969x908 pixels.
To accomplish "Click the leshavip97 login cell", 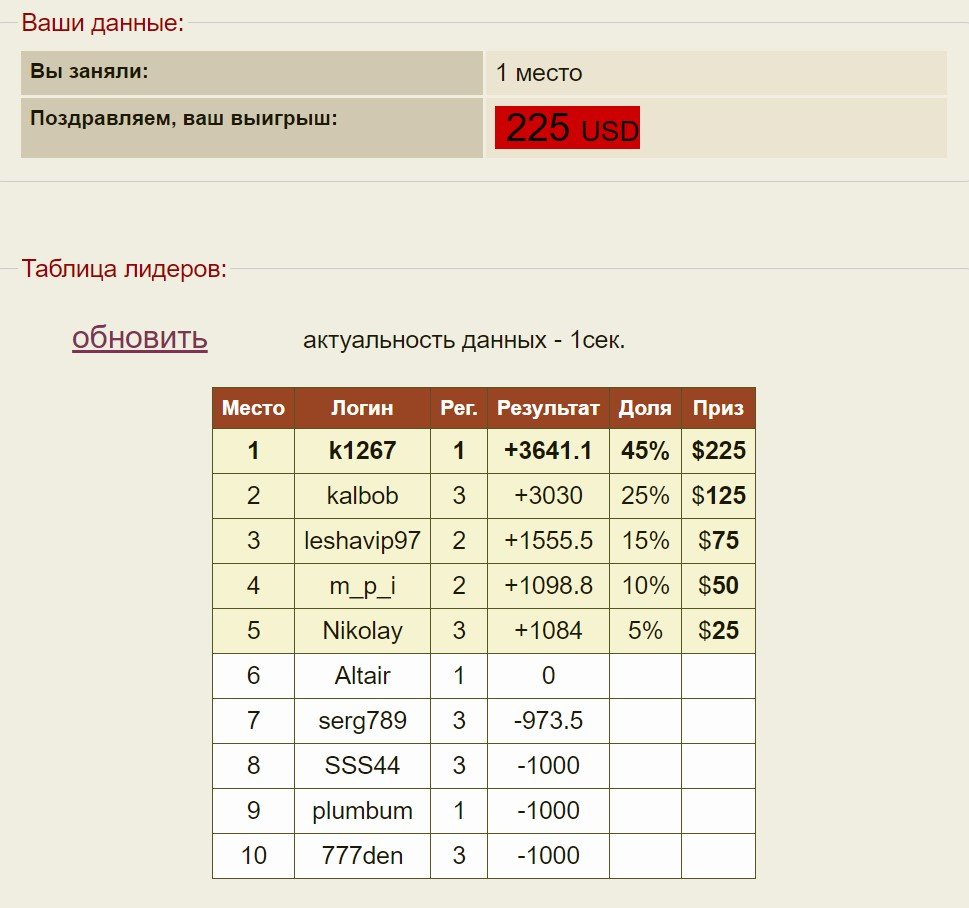I will 362,541.
